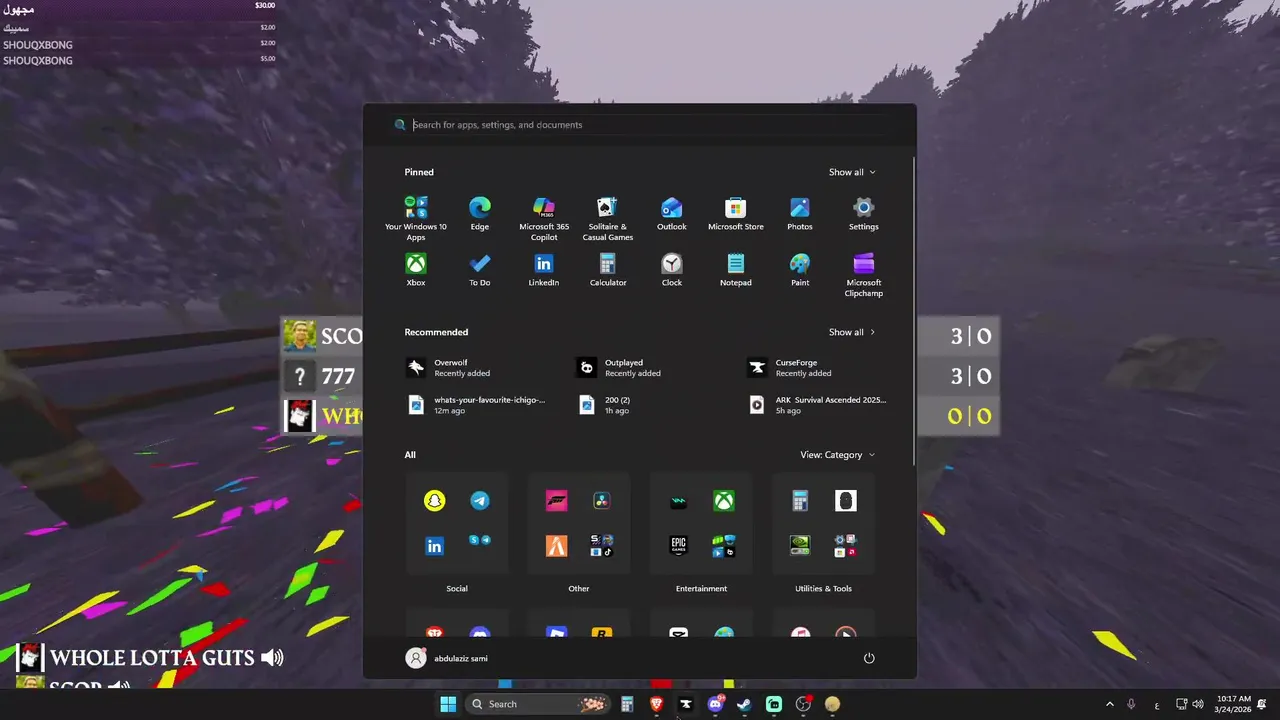This screenshot has width=1280, height=720.
Task: Toggle the microphone tray icon
Action: click(x=1131, y=704)
